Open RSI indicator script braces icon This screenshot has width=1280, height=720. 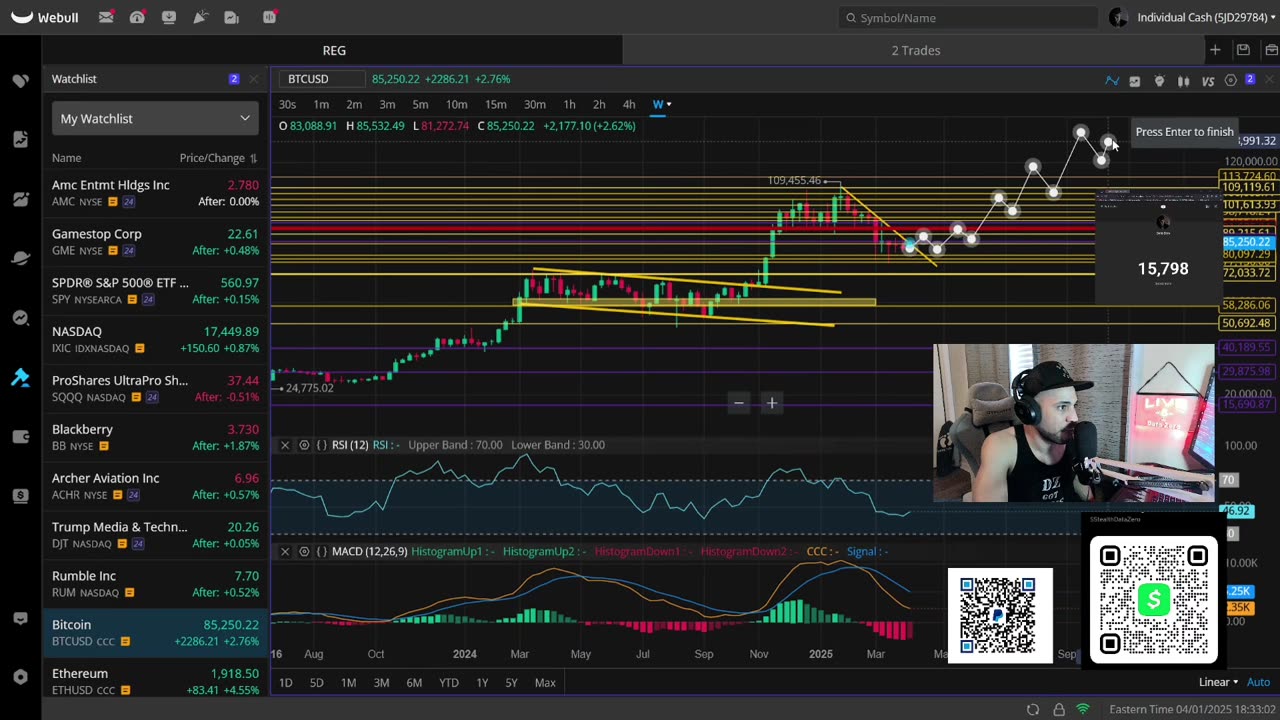(x=322, y=445)
